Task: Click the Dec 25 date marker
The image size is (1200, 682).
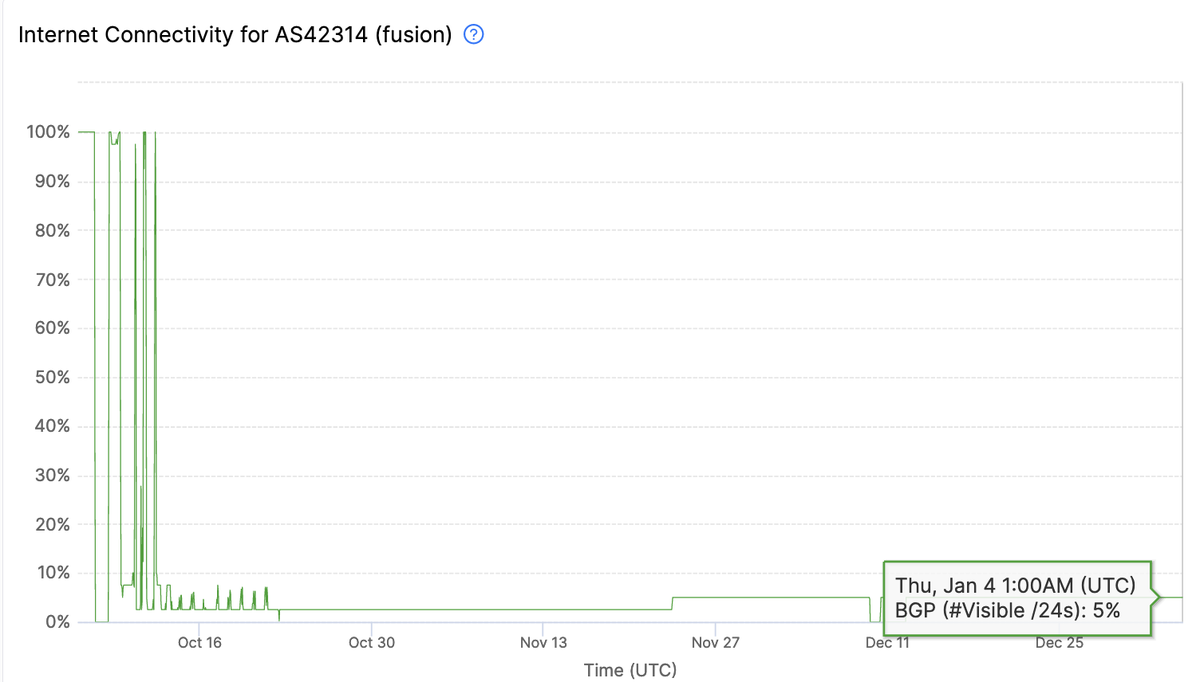Action: pyautogui.click(x=1059, y=642)
